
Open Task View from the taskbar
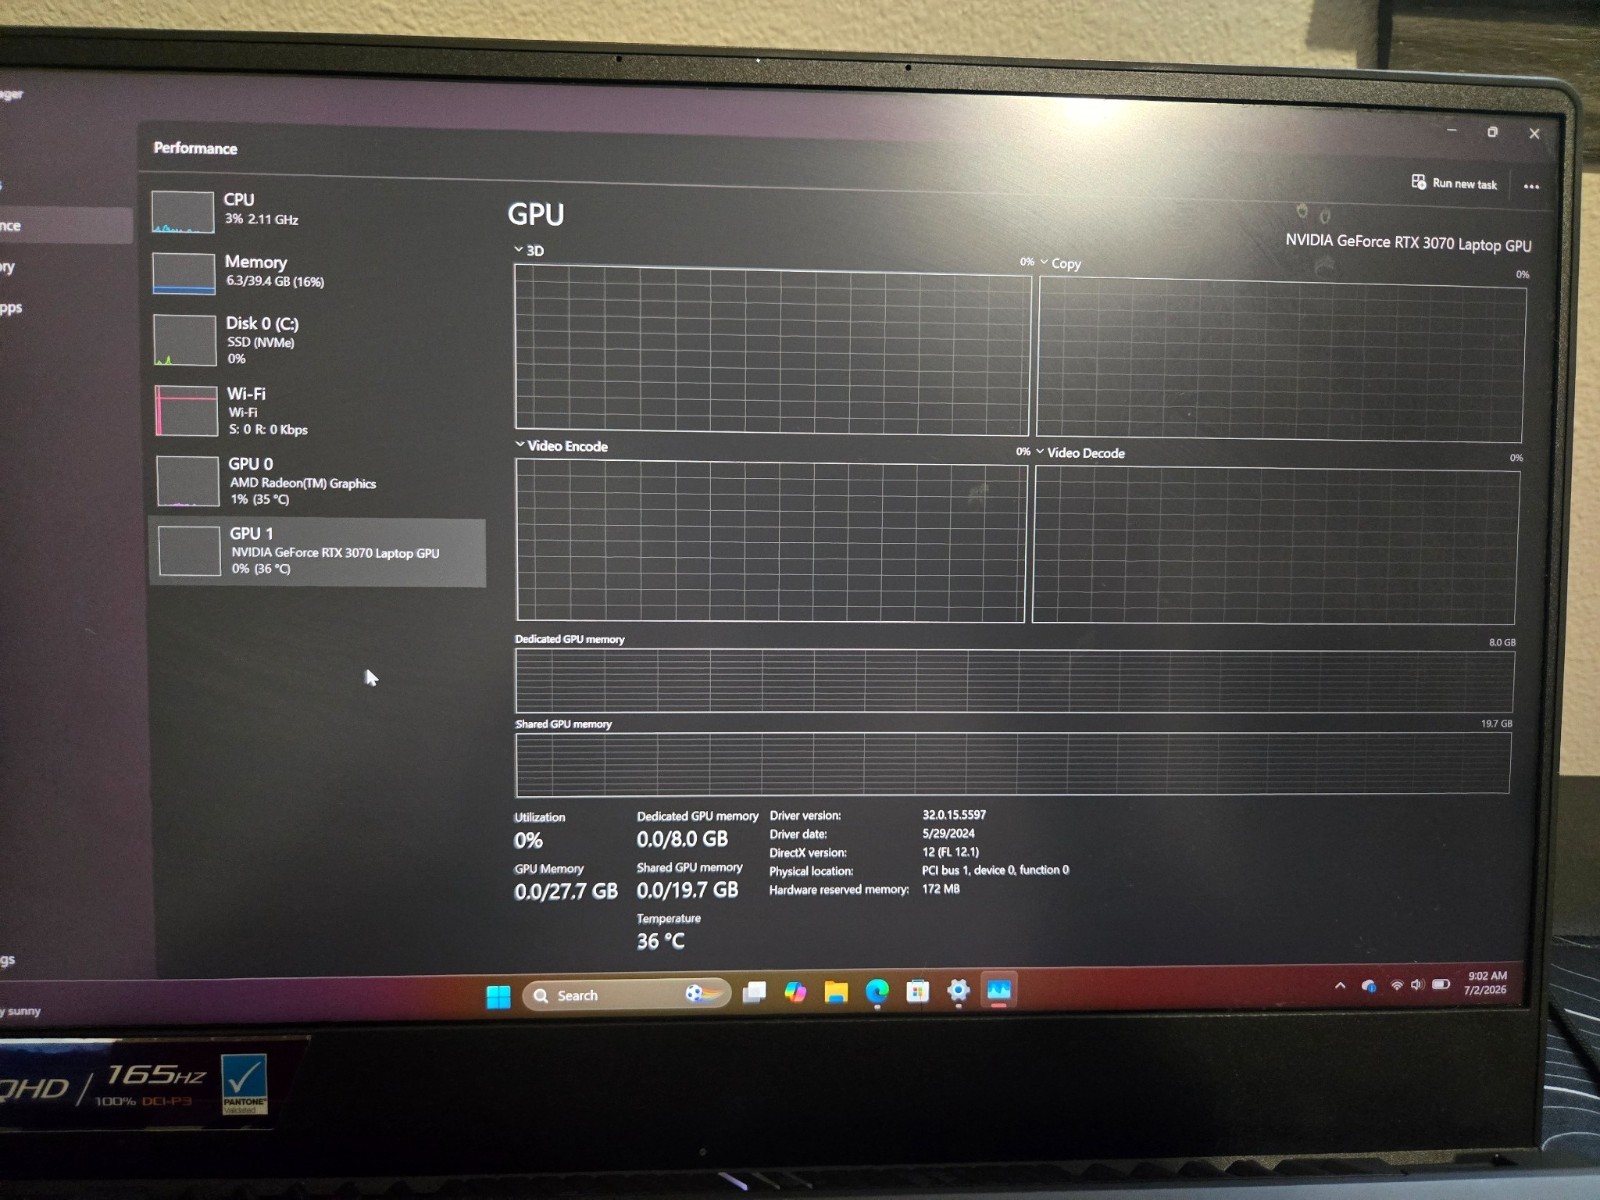tap(755, 992)
